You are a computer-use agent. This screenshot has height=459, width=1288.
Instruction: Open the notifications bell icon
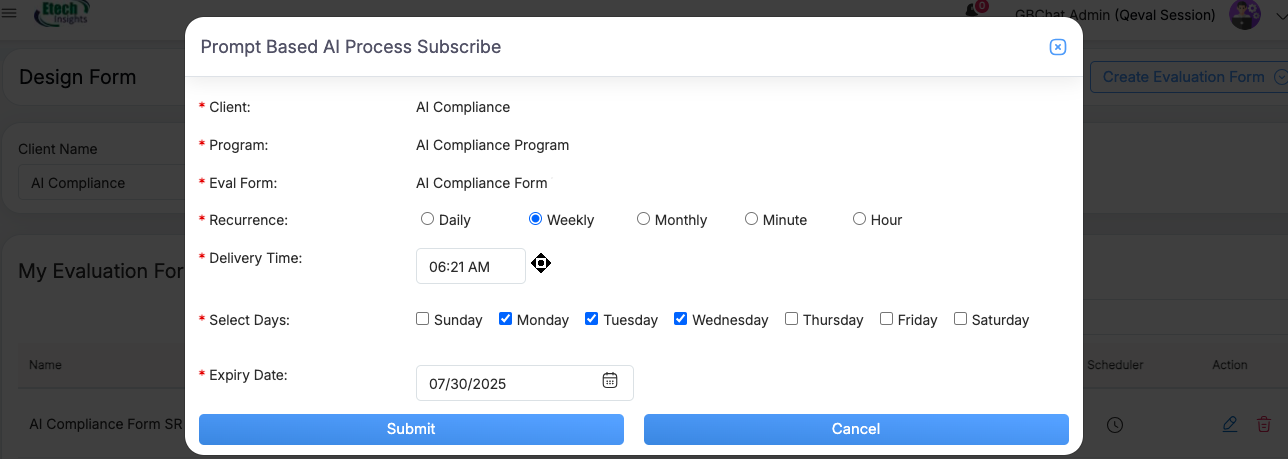(x=972, y=11)
